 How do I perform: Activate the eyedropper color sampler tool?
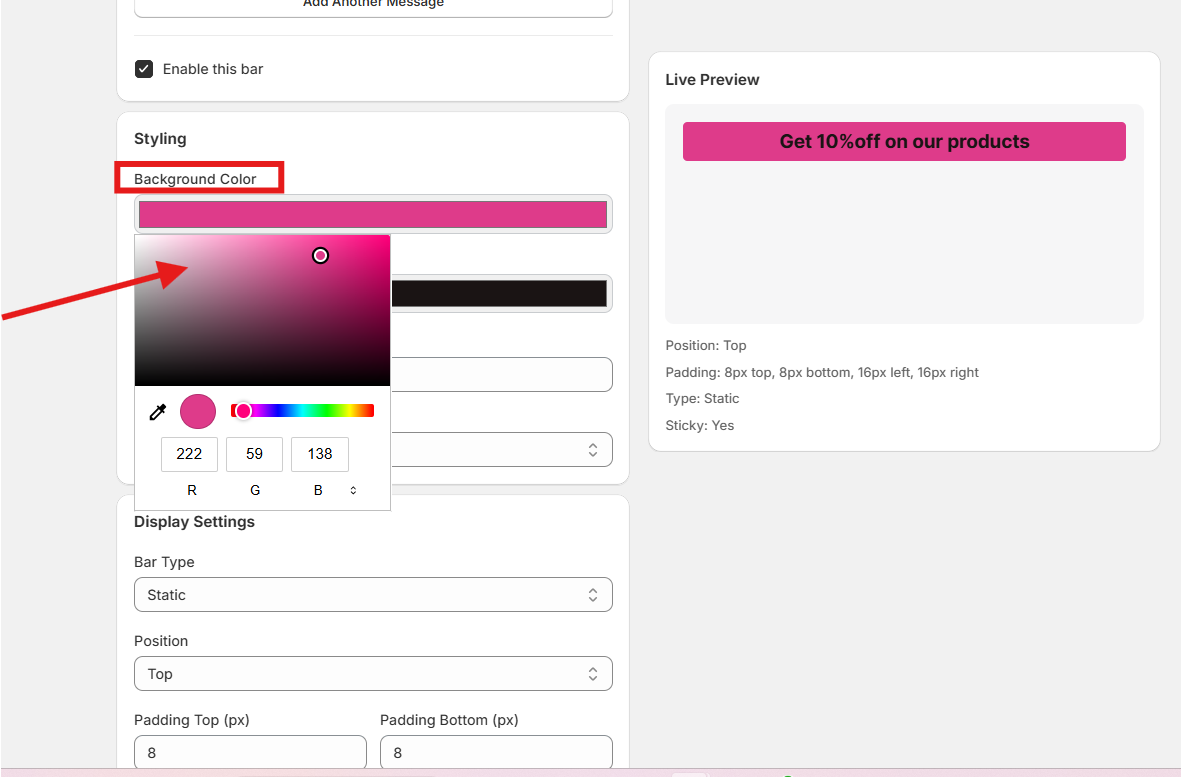click(157, 412)
